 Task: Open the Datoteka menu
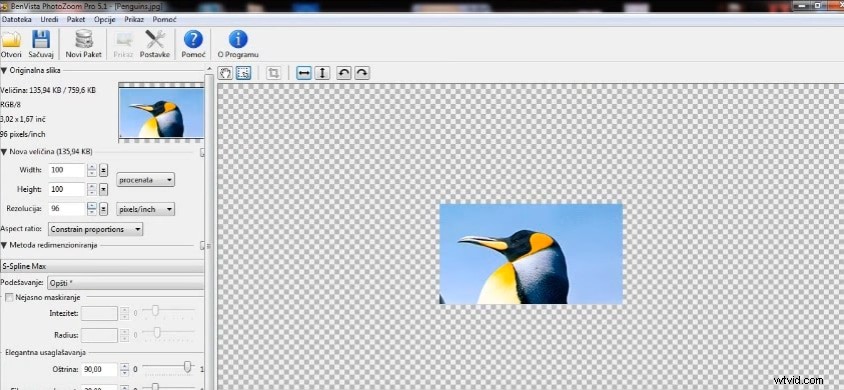point(16,19)
